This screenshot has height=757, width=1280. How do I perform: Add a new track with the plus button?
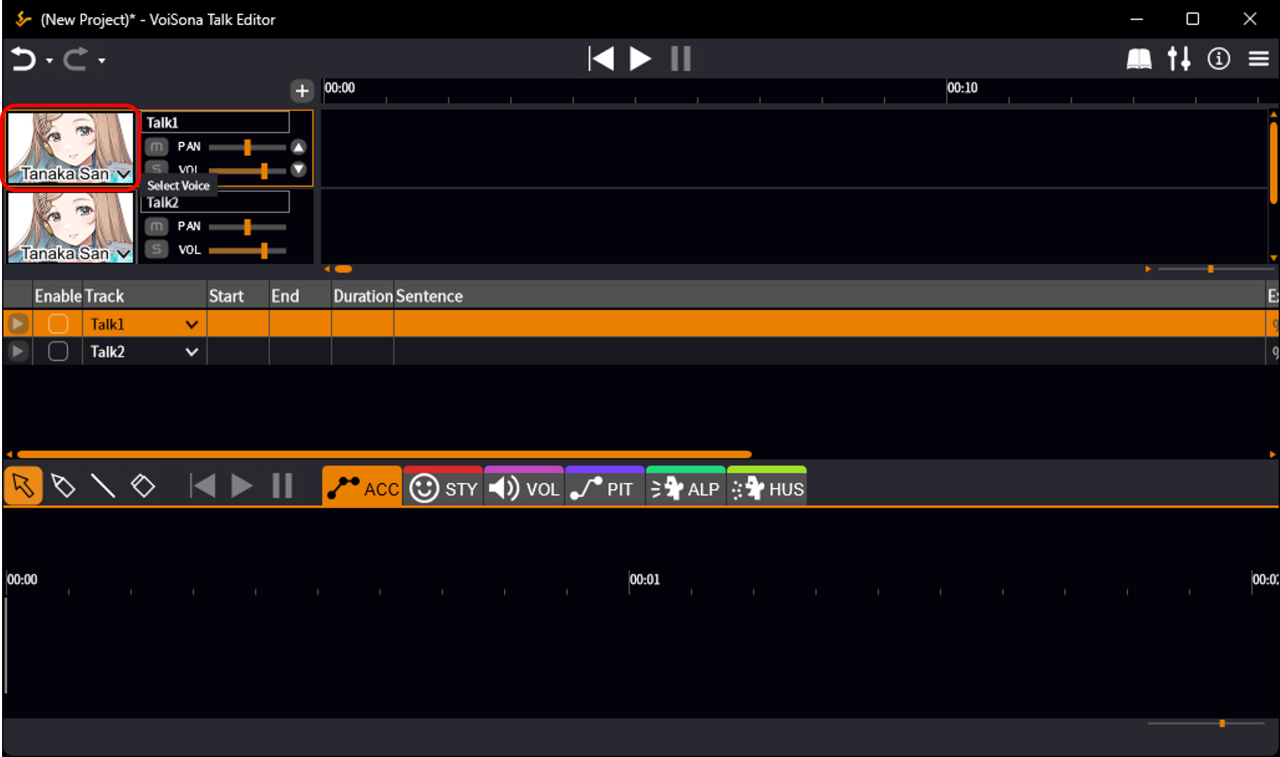click(x=302, y=91)
